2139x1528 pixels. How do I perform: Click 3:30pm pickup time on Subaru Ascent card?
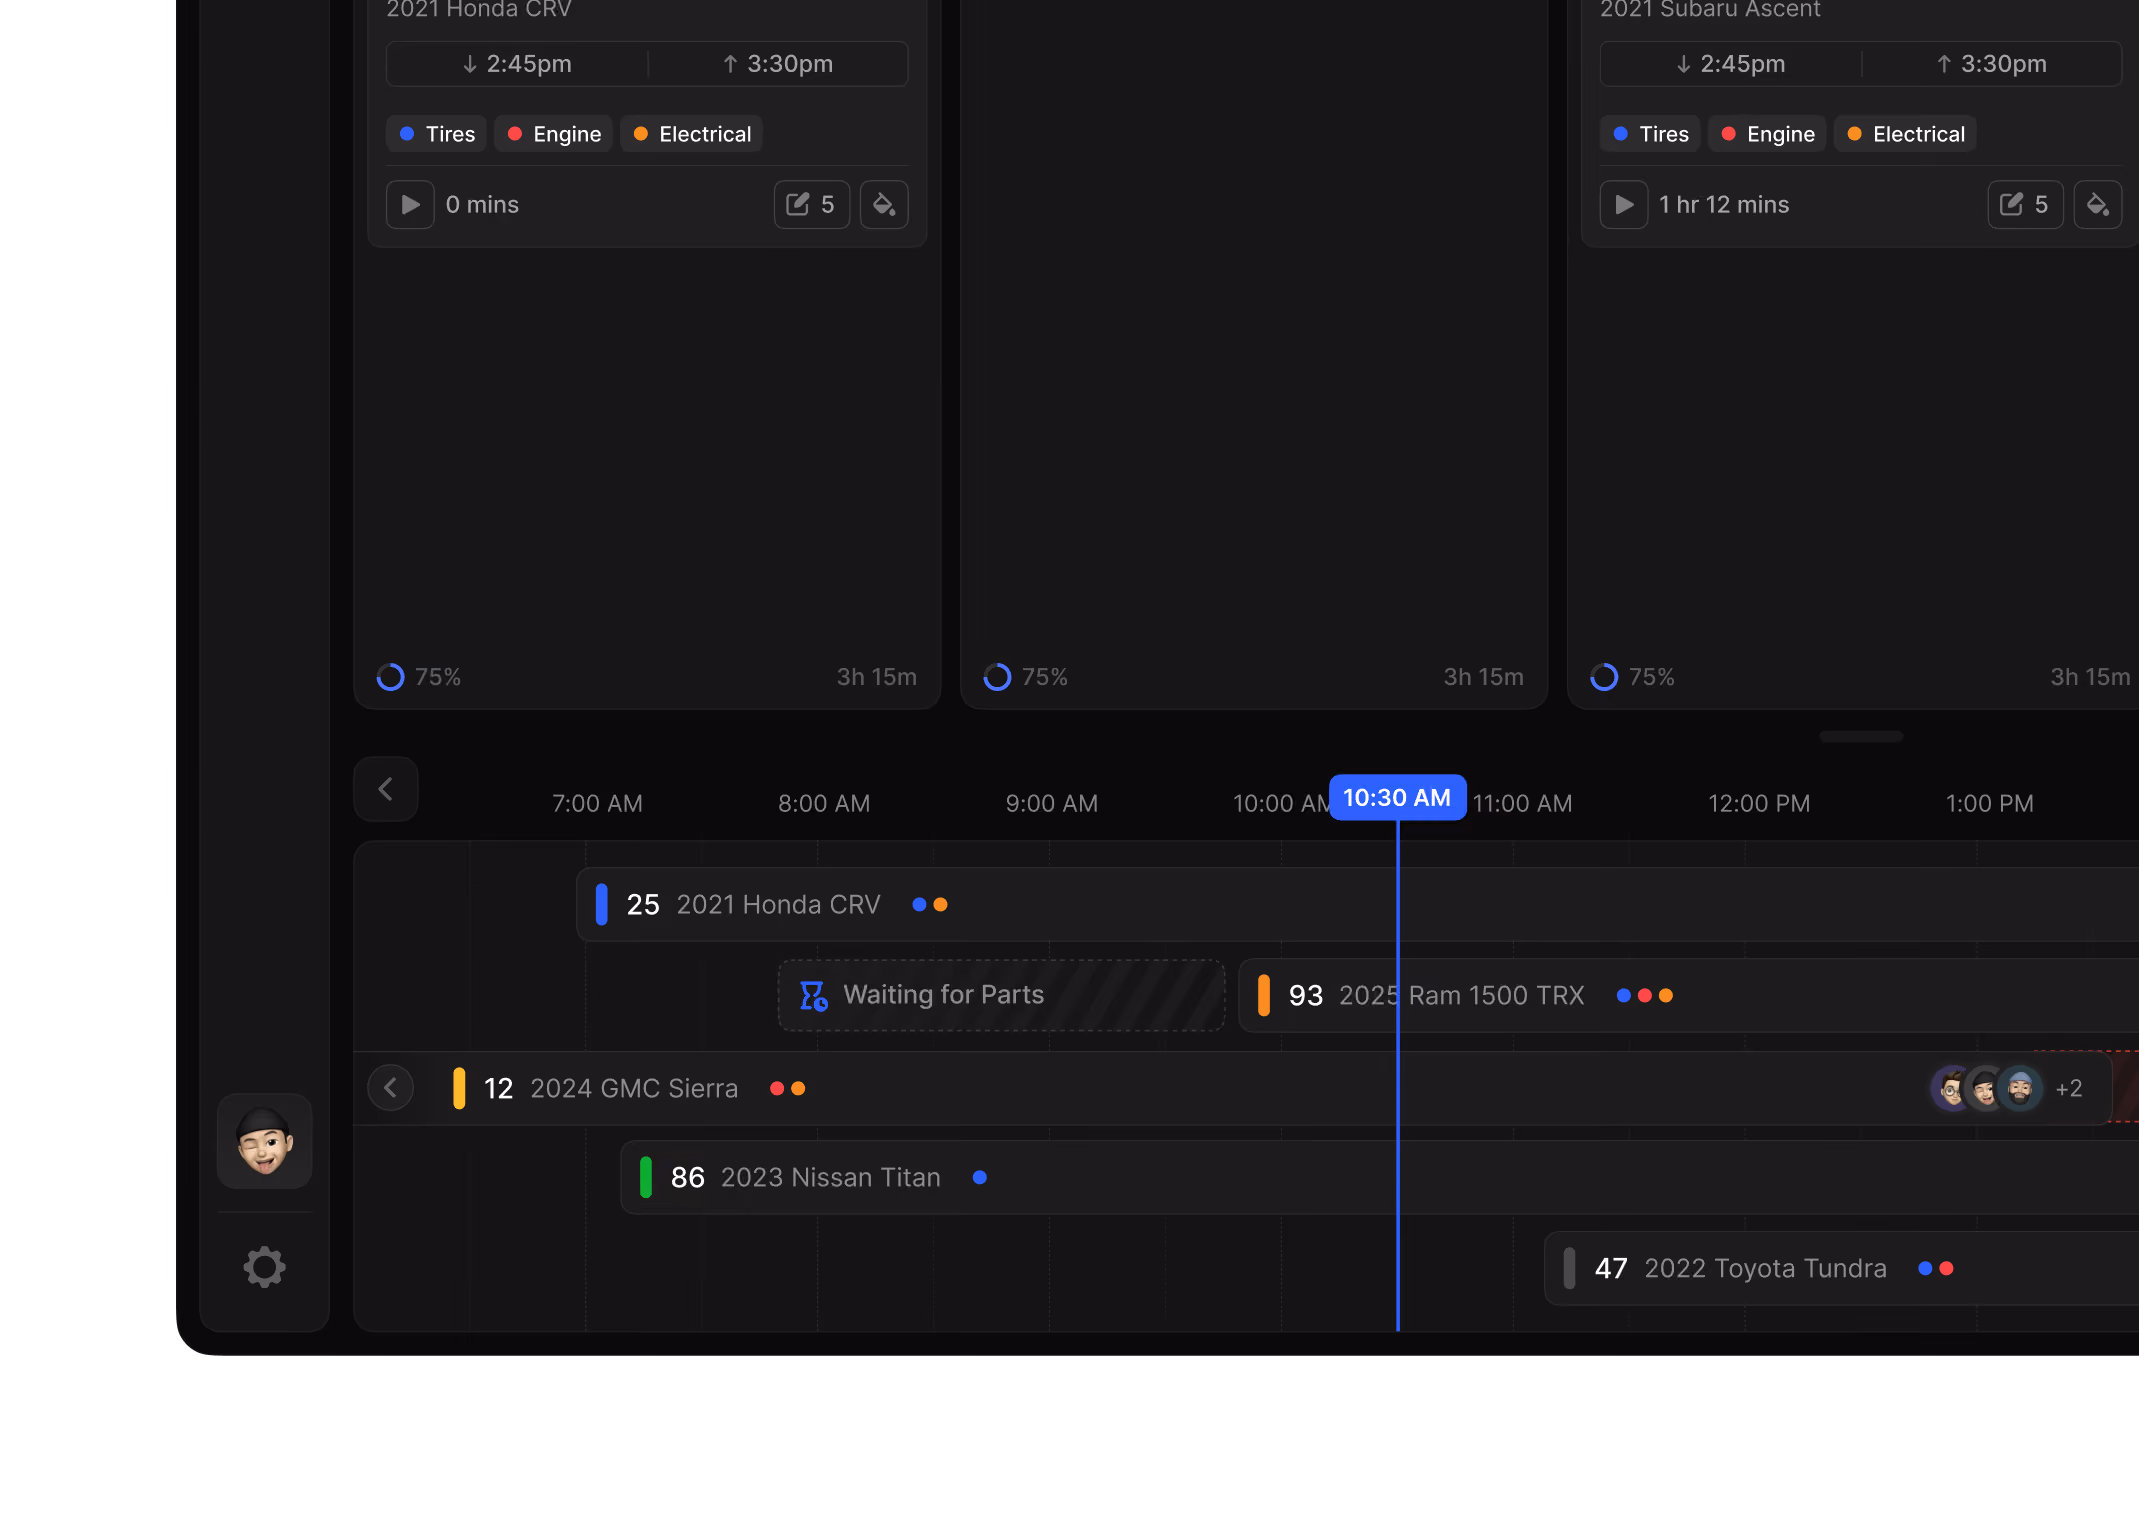tap(1992, 64)
